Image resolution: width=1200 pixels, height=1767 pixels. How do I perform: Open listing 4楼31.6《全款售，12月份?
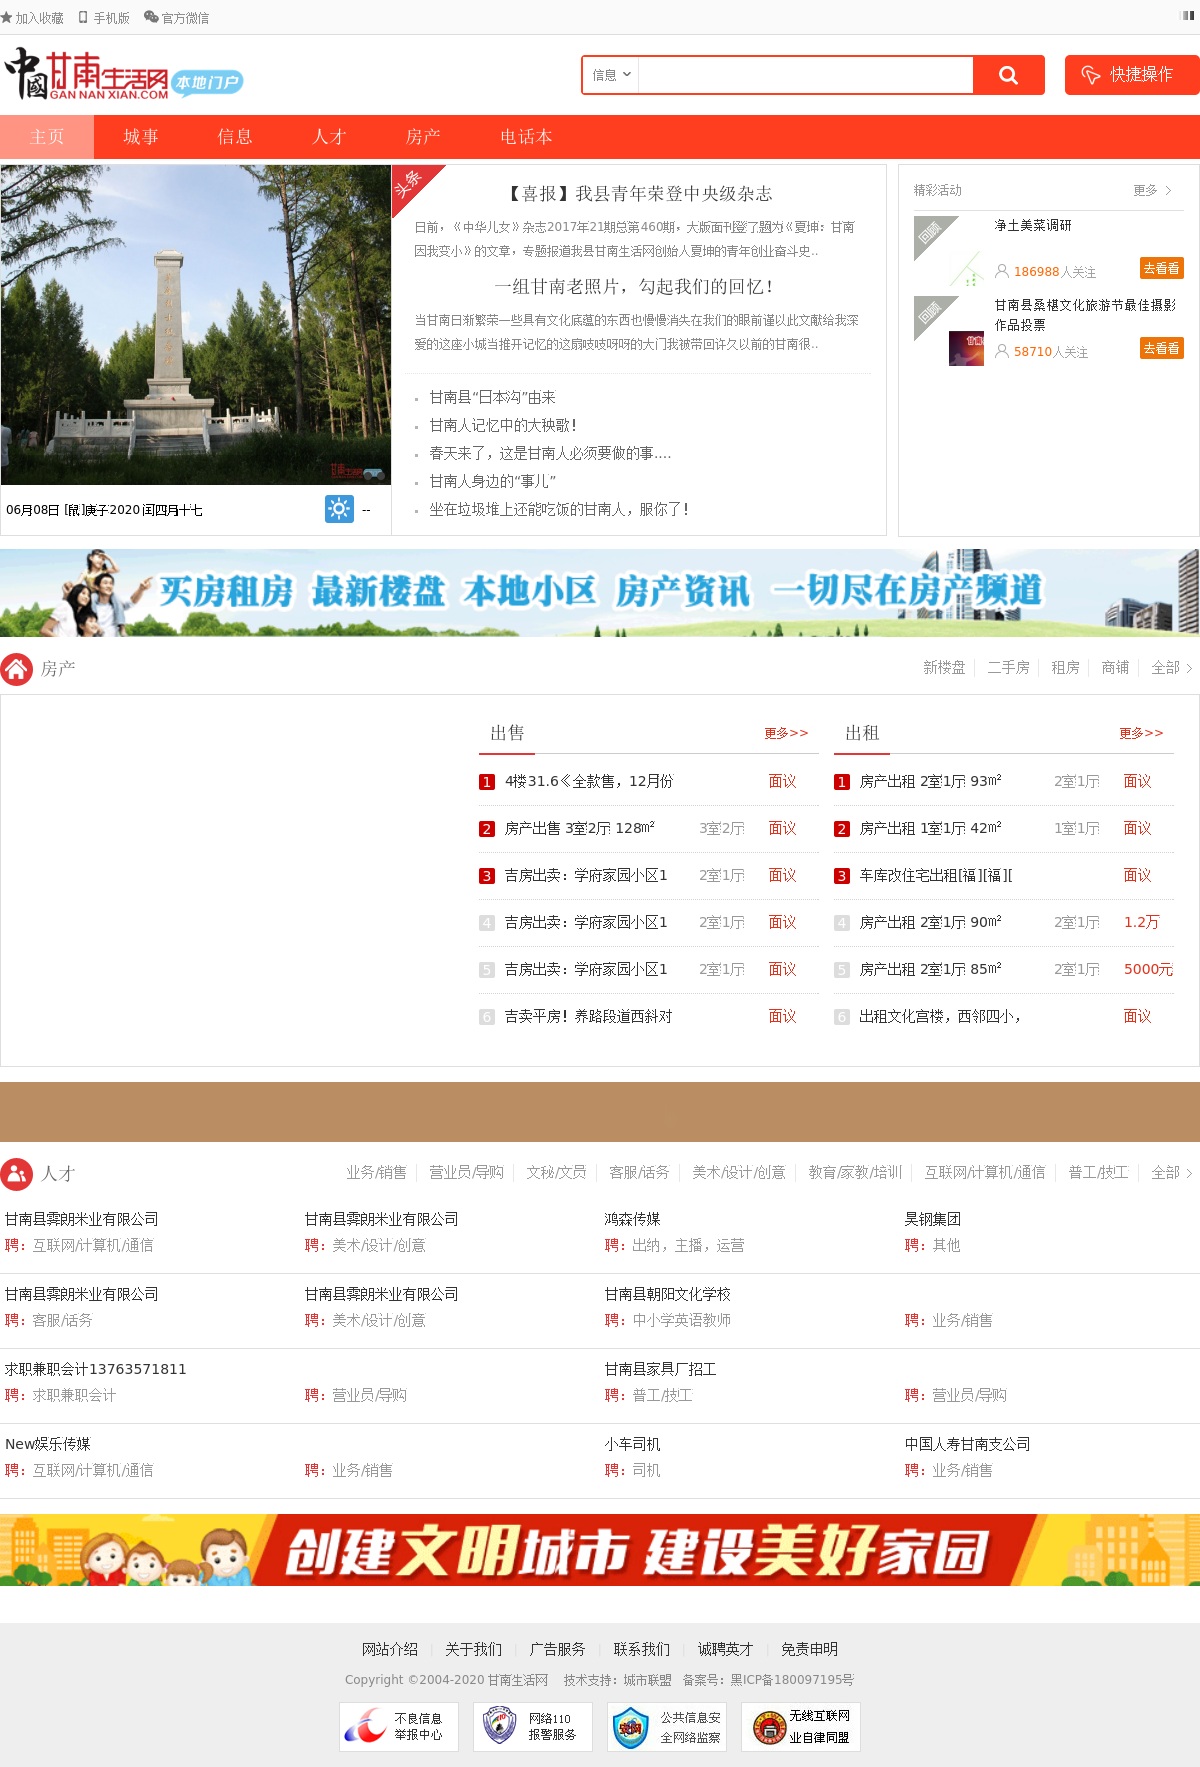point(589,781)
